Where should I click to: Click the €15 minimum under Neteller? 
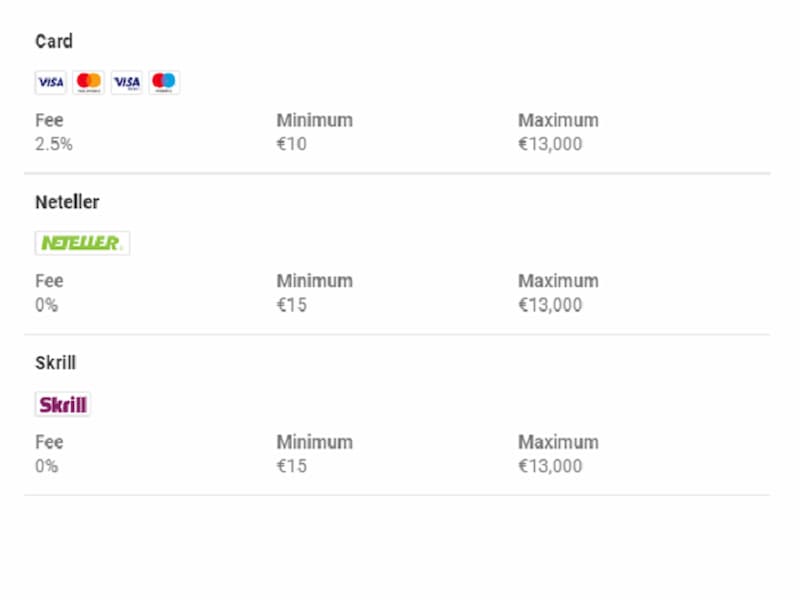[290, 304]
